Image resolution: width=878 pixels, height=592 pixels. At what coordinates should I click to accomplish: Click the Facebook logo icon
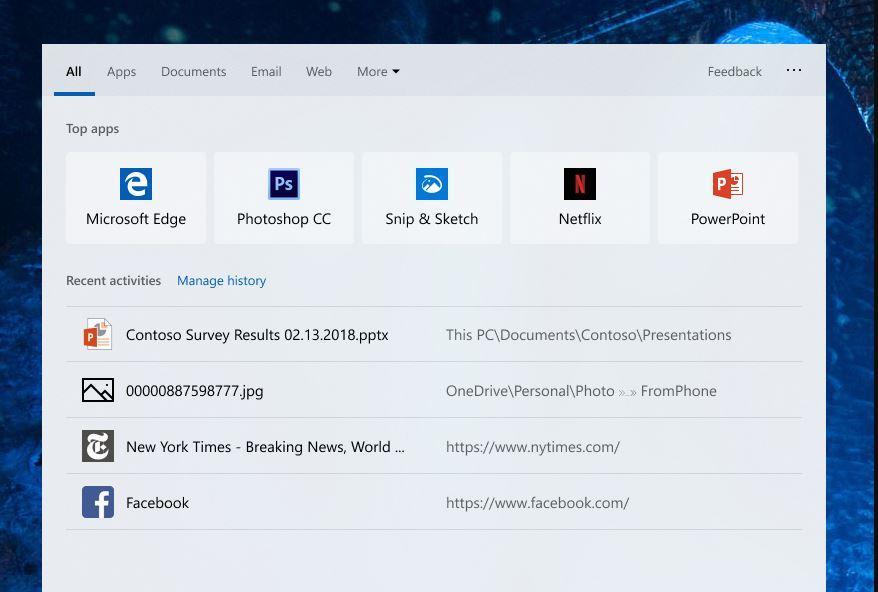click(x=98, y=503)
